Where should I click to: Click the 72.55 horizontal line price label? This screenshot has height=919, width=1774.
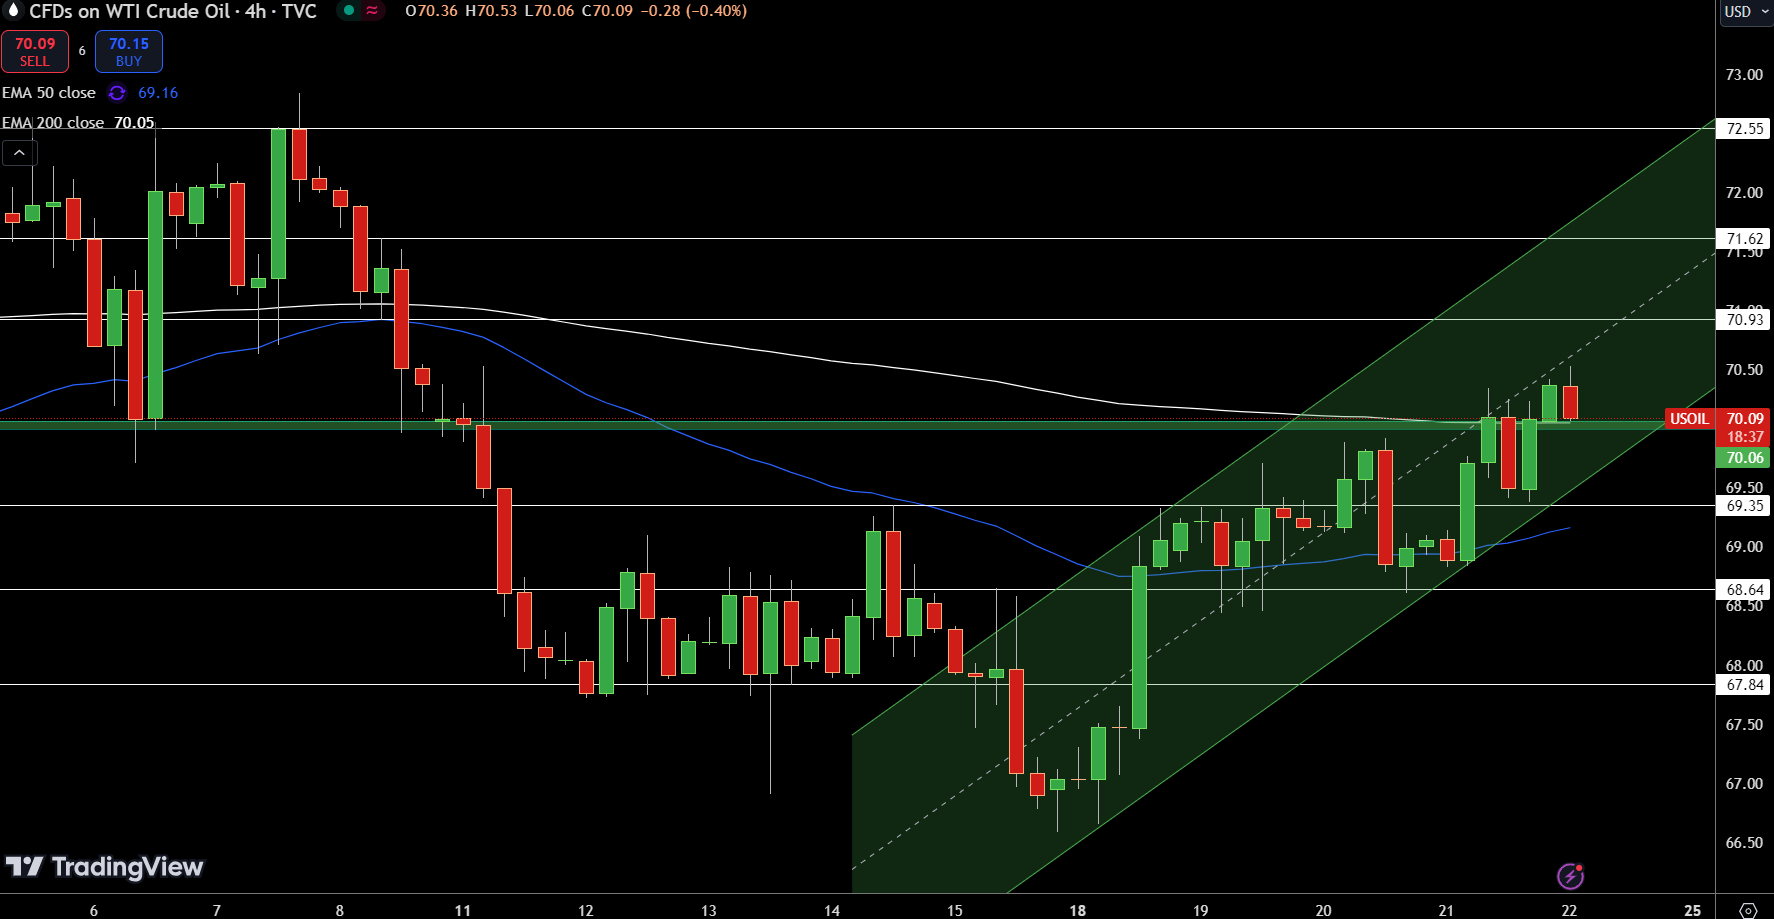(1745, 129)
